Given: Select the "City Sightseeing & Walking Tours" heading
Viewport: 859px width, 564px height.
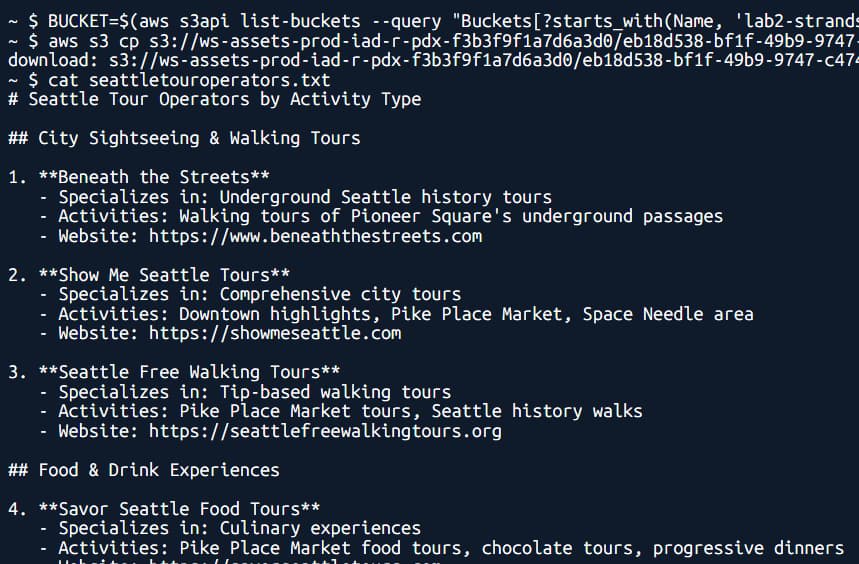Looking at the screenshot, I should pyautogui.click(x=199, y=138).
